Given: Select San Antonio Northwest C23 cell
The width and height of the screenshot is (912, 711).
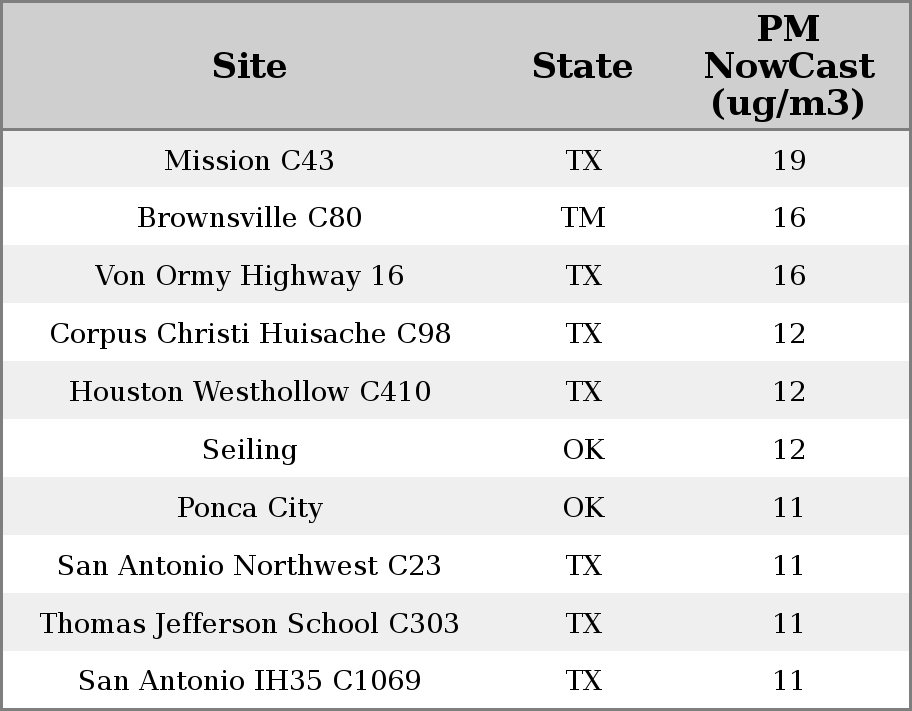Looking at the screenshot, I should pyautogui.click(x=249, y=566).
